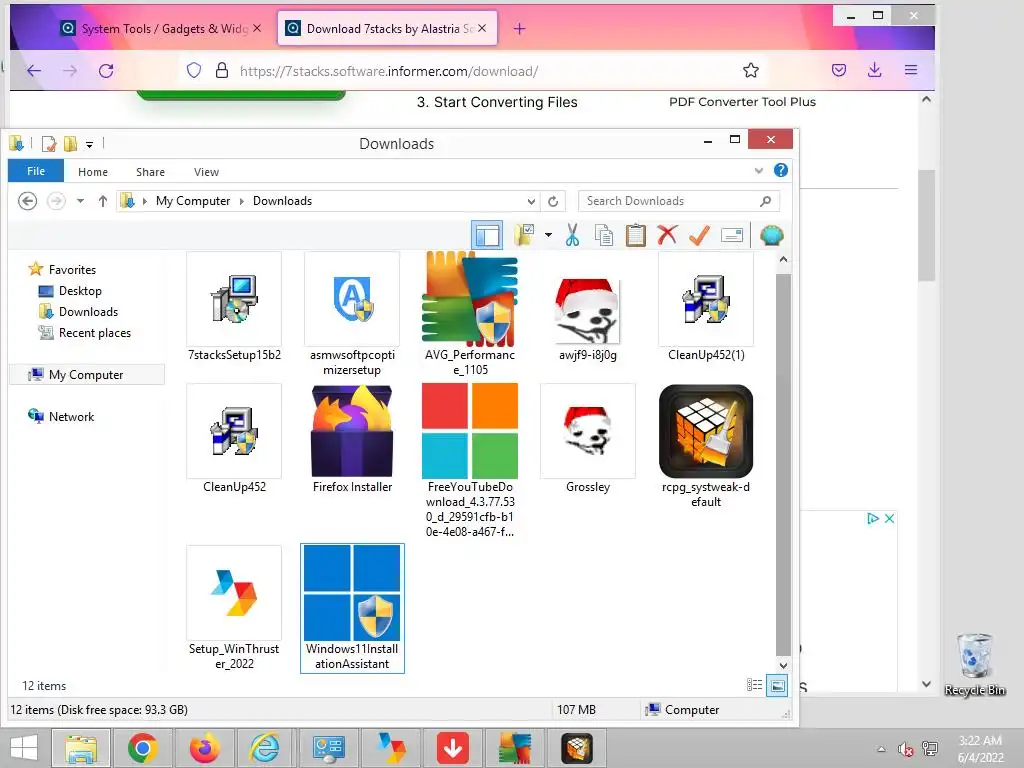
Task: Click the Cut scissors icon in Explorer toolbar
Action: [572, 235]
